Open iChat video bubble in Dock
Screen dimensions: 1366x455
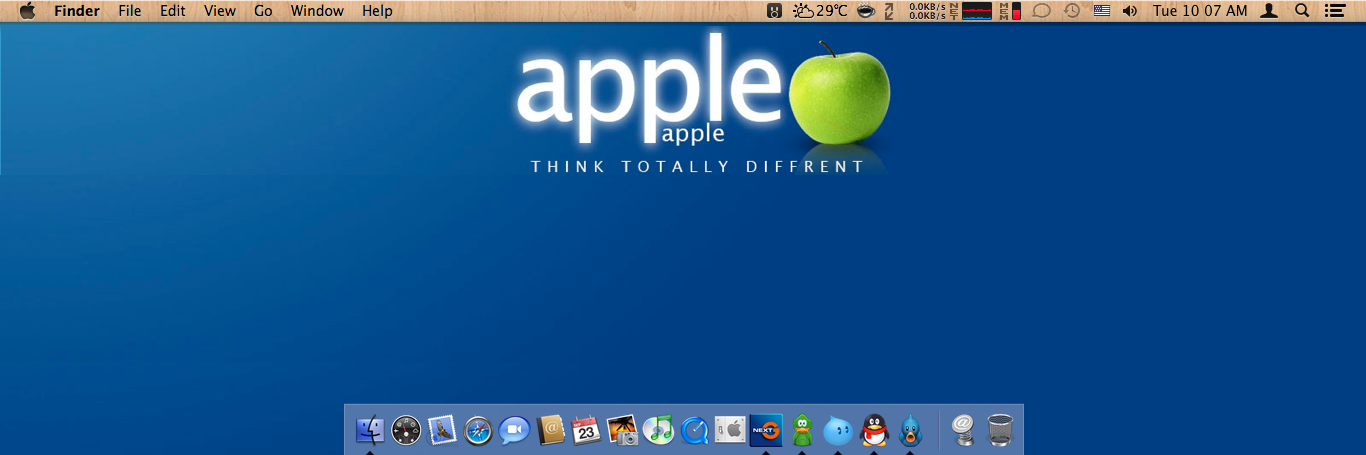514,430
